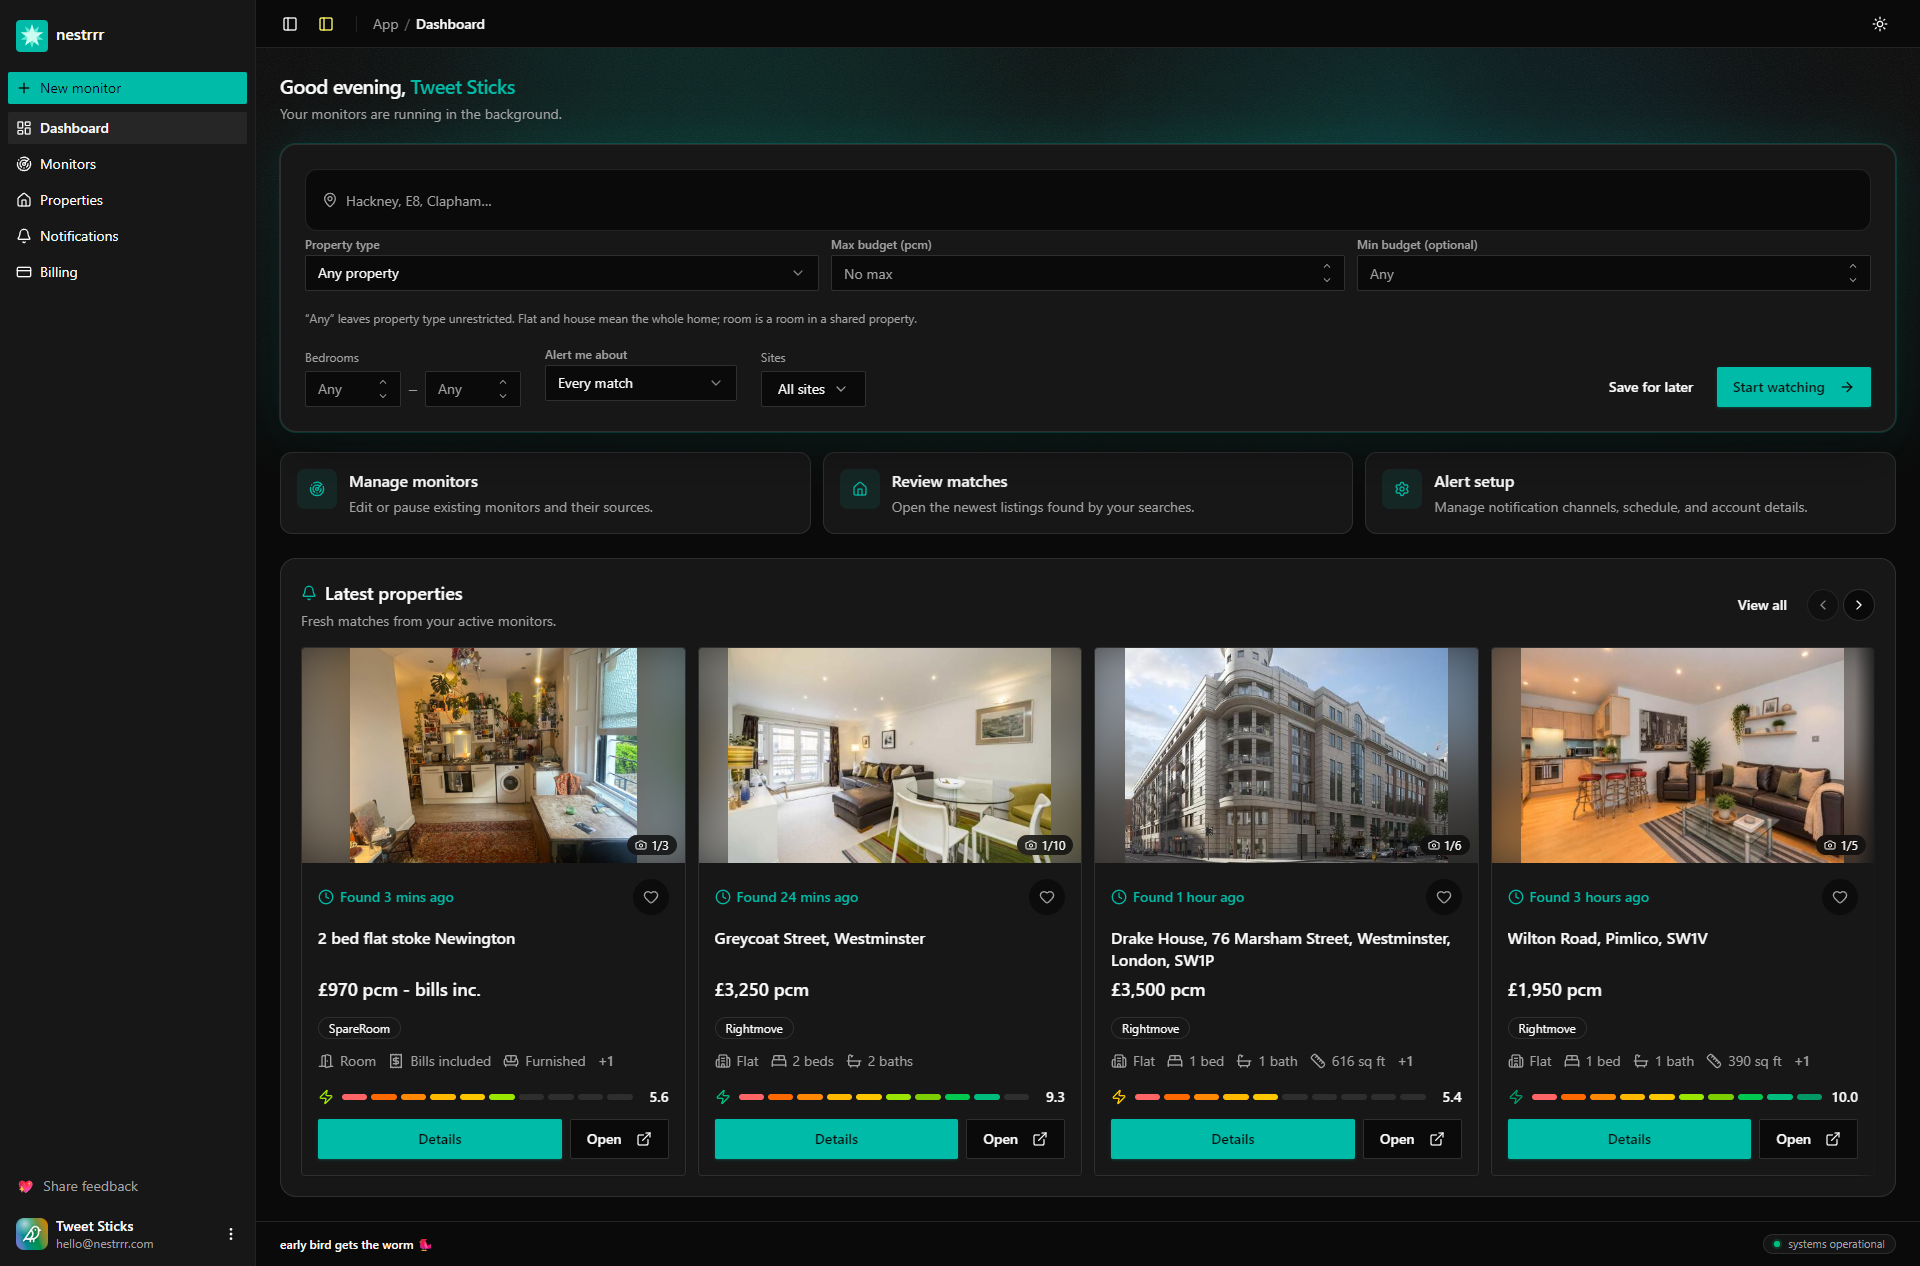Viewport: 1920px width, 1266px height.
Task: Favorite the Wilton Road, Pimlico listing
Action: coord(1840,897)
